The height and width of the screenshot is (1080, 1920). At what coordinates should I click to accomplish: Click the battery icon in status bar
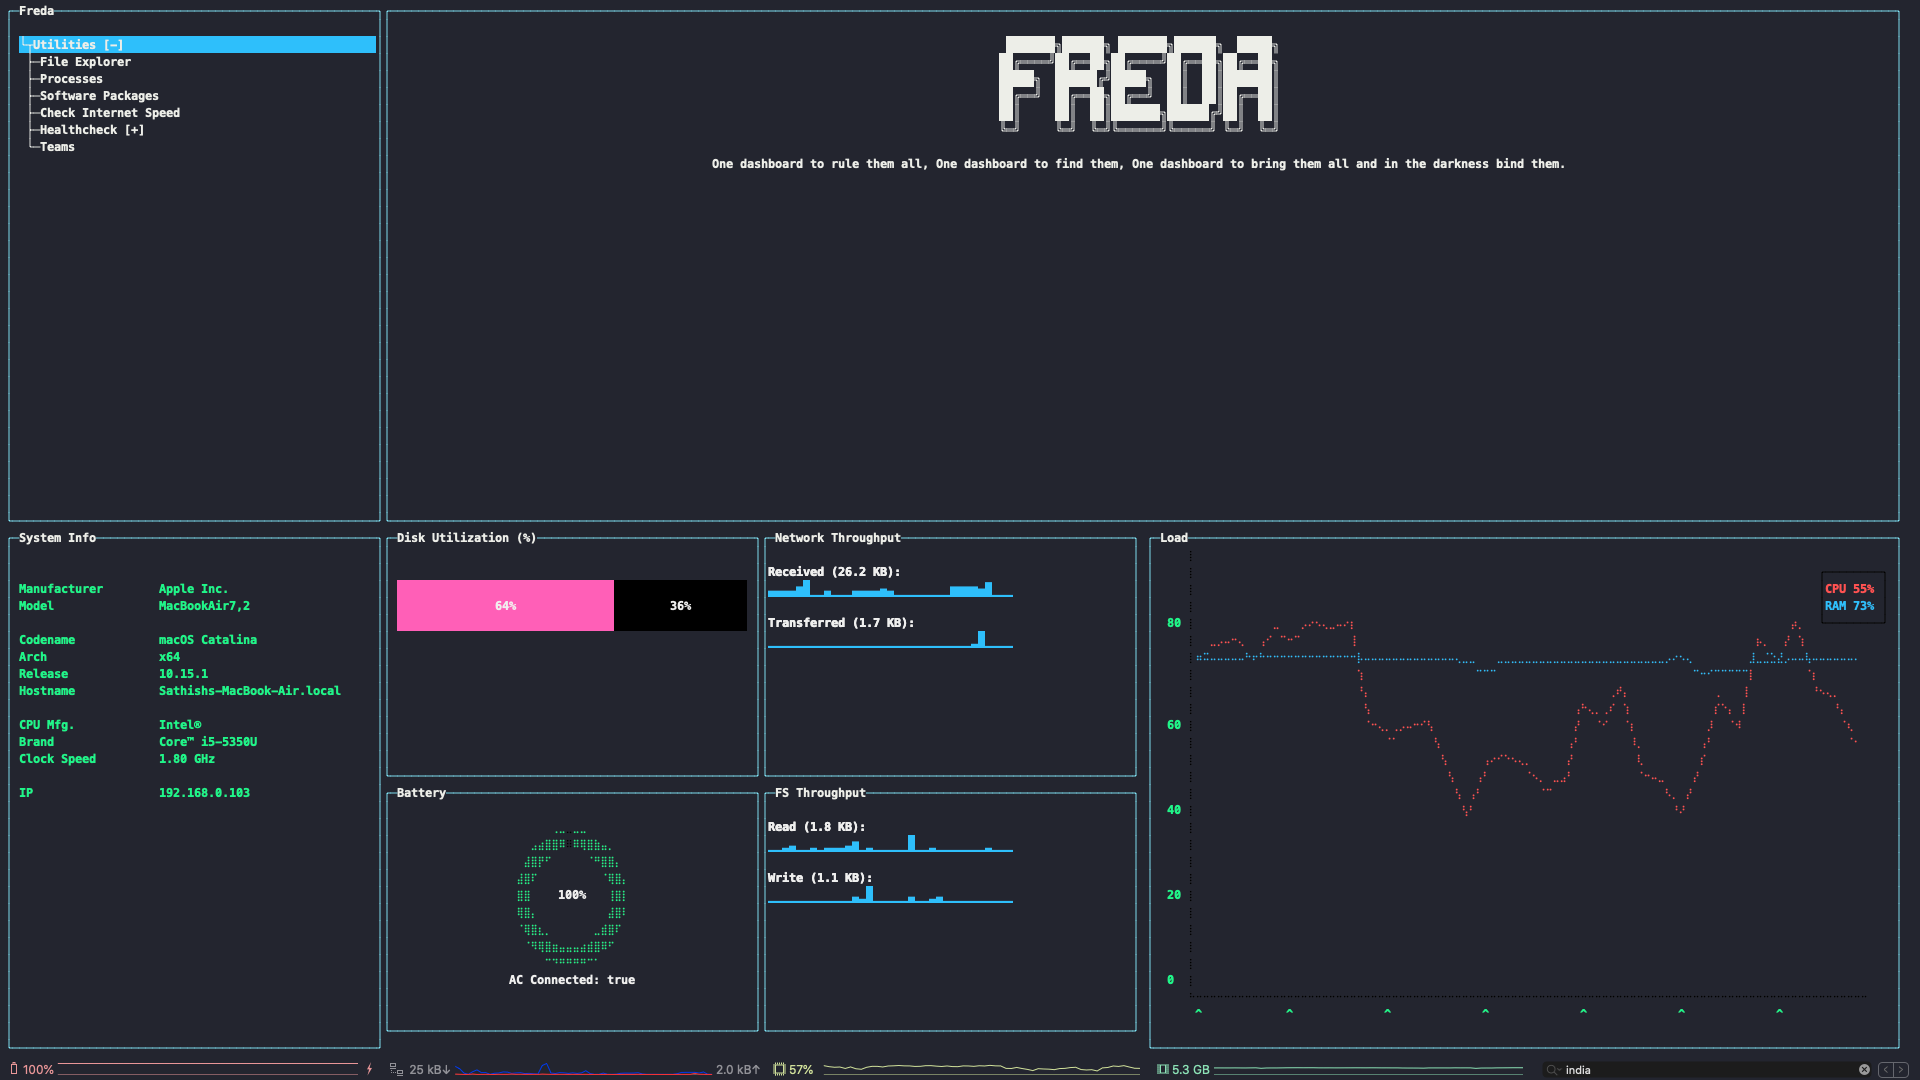click(x=14, y=1069)
